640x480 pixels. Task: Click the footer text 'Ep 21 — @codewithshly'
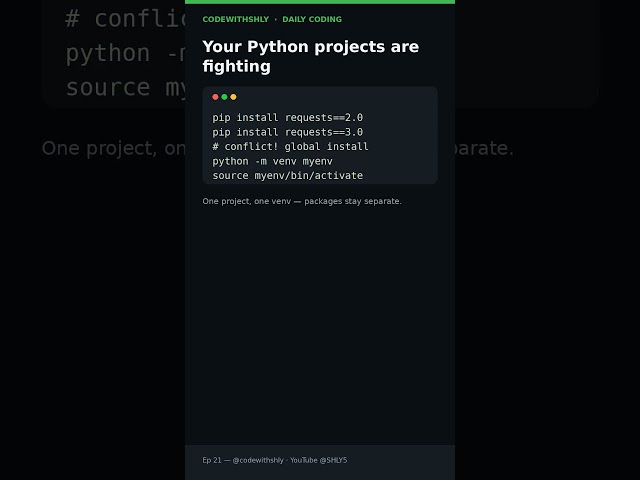[x=243, y=460]
